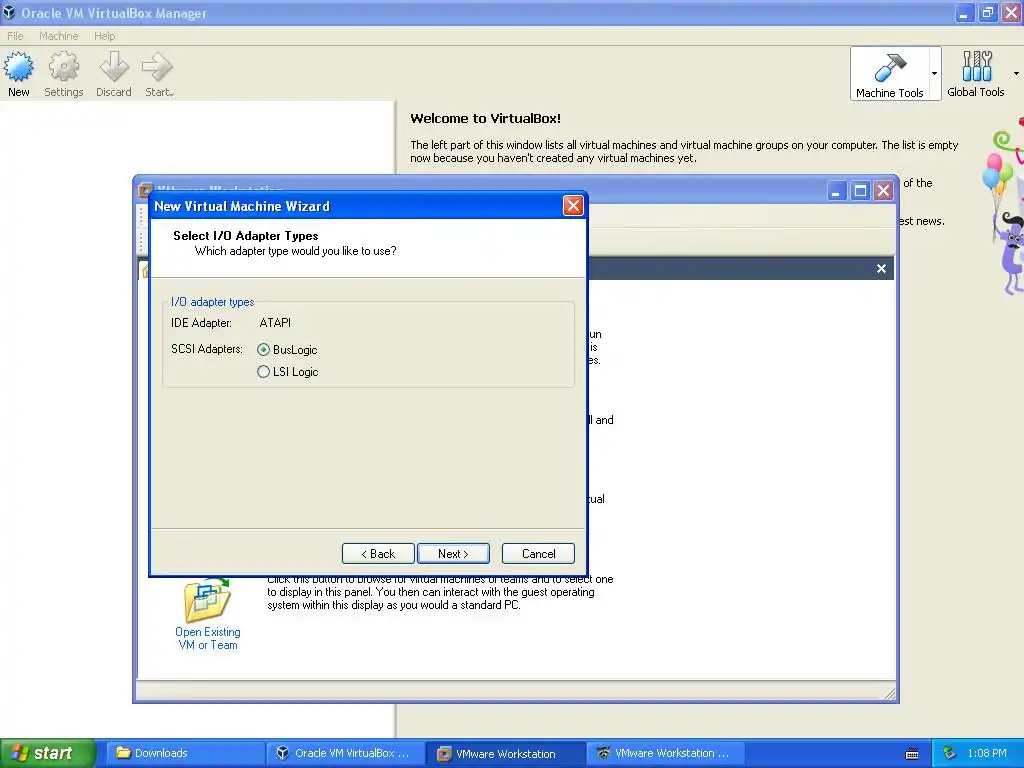This screenshot has width=1024, height=768.
Task: Click the 1:08 PM taskbar clock
Action: (x=987, y=753)
